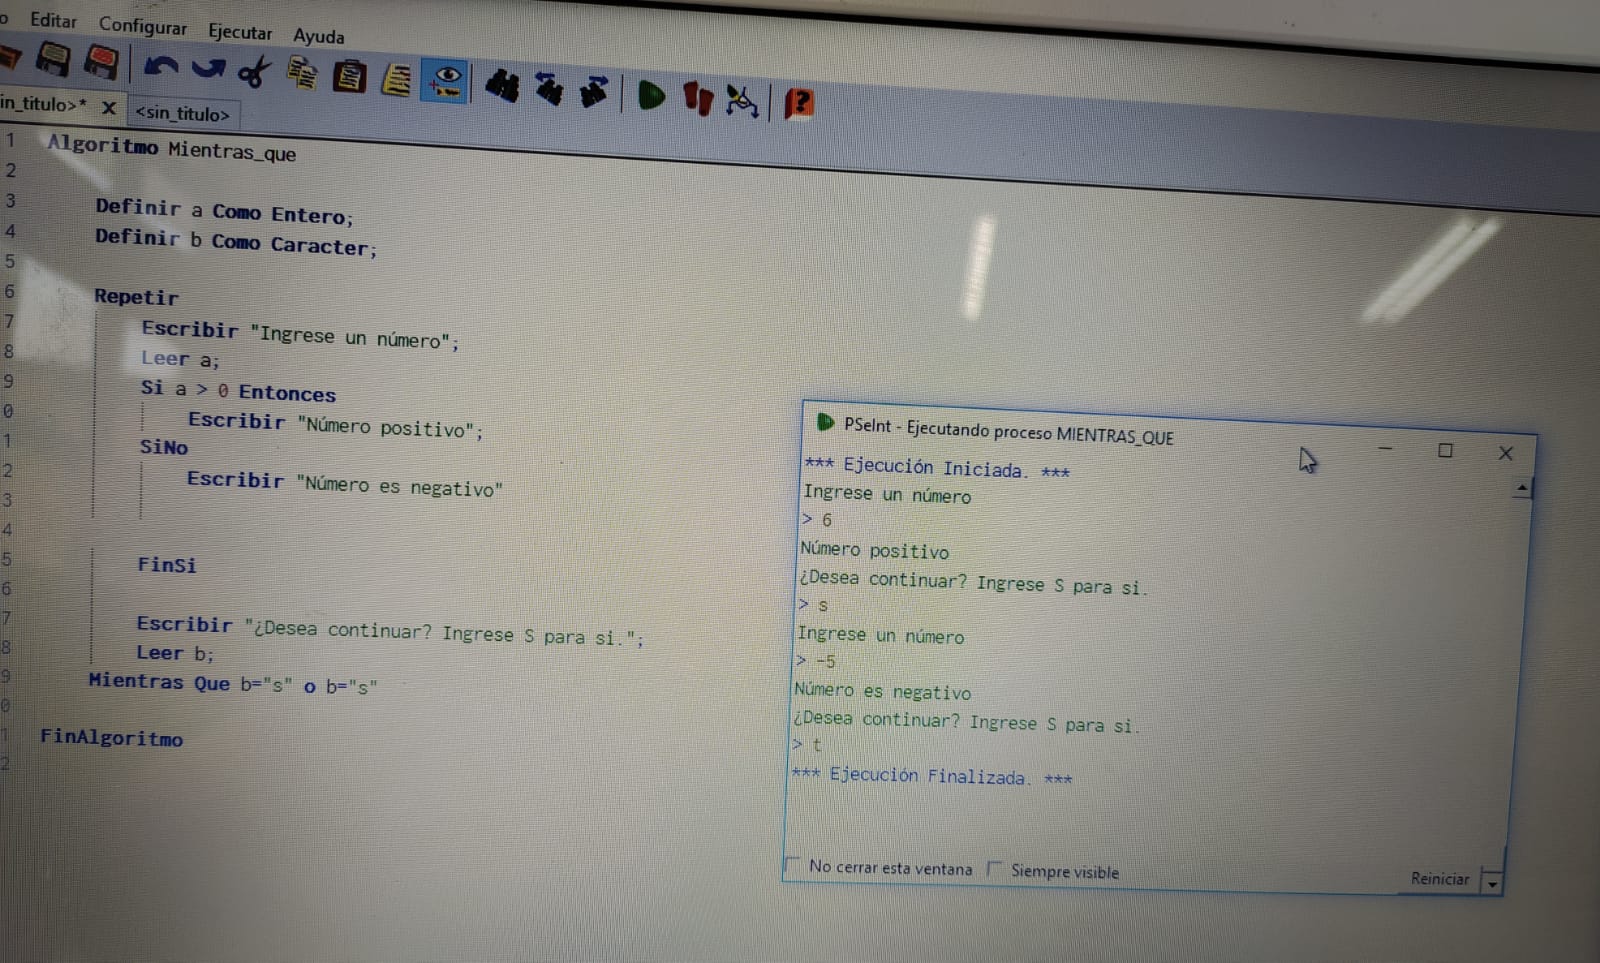This screenshot has height=963, width=1600.
Task: Enable the No cerrar esta ventana checkbox
Action: coord(793,865)
